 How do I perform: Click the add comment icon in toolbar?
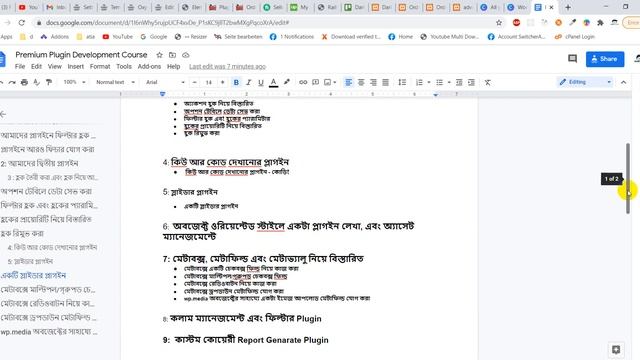(x=316, y=82)
